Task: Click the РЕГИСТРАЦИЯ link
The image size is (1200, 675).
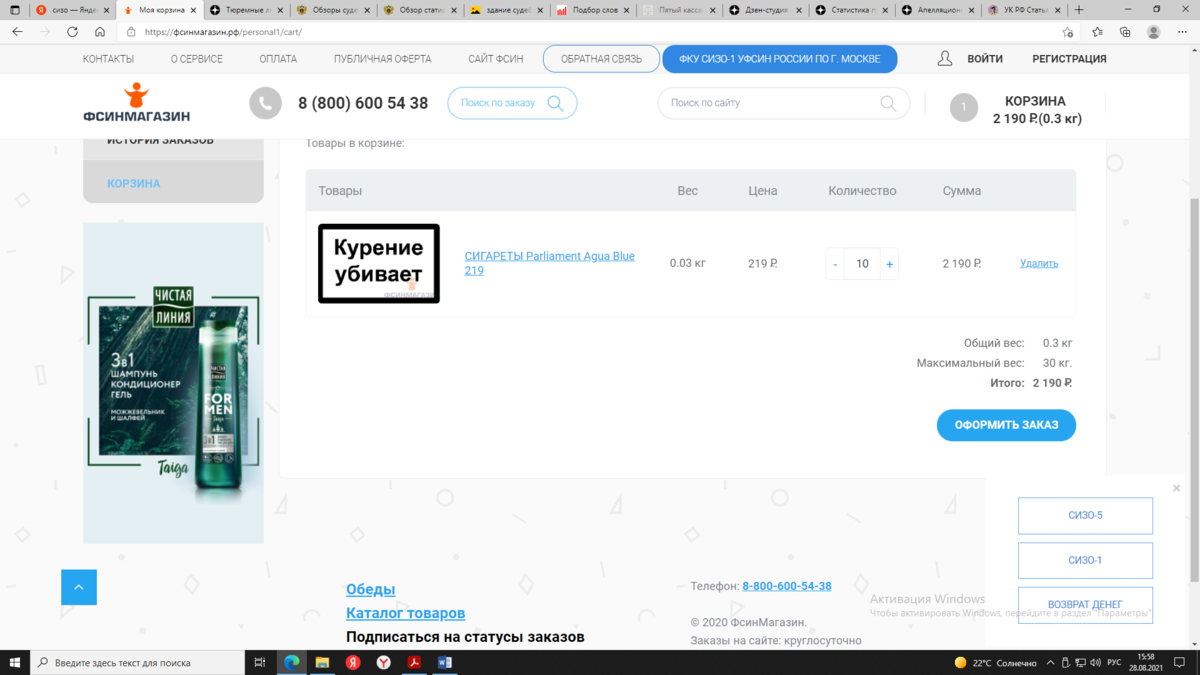Action: [1069, 59]
